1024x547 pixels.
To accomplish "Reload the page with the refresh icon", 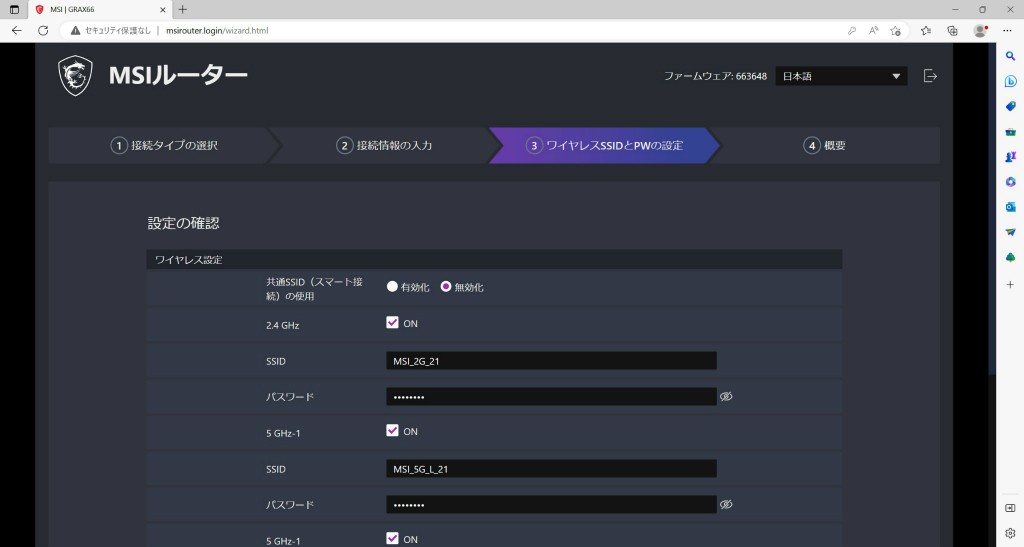I will click(43, 31).
